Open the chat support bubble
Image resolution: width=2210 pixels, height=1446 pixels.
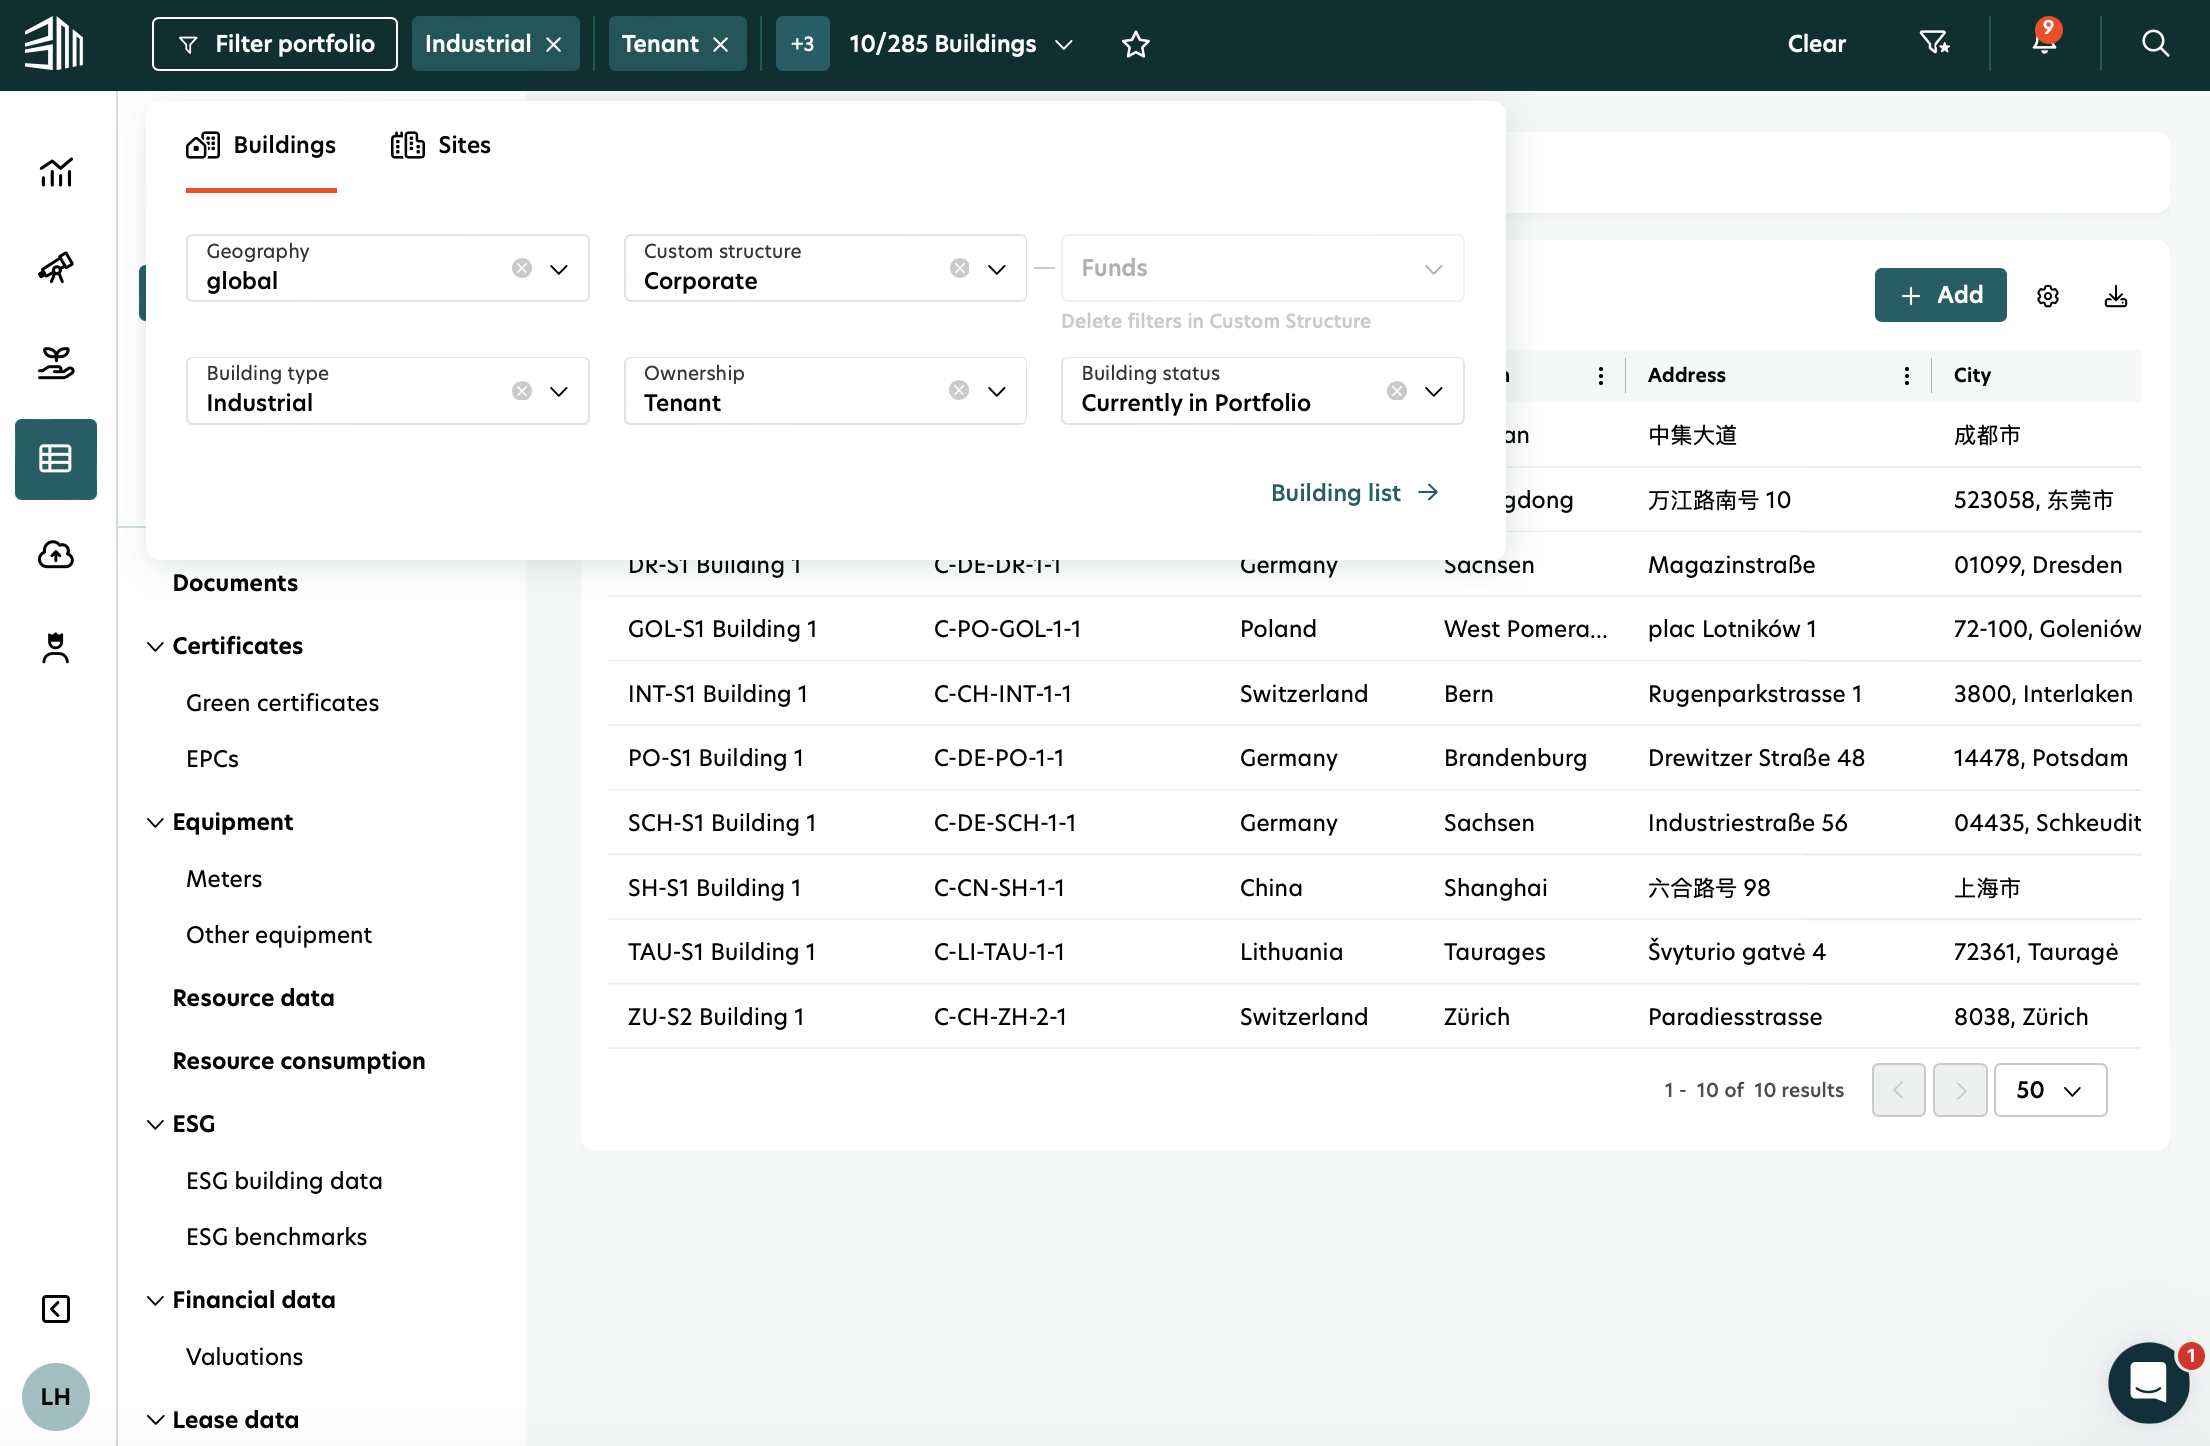tap(2148, 1382)
